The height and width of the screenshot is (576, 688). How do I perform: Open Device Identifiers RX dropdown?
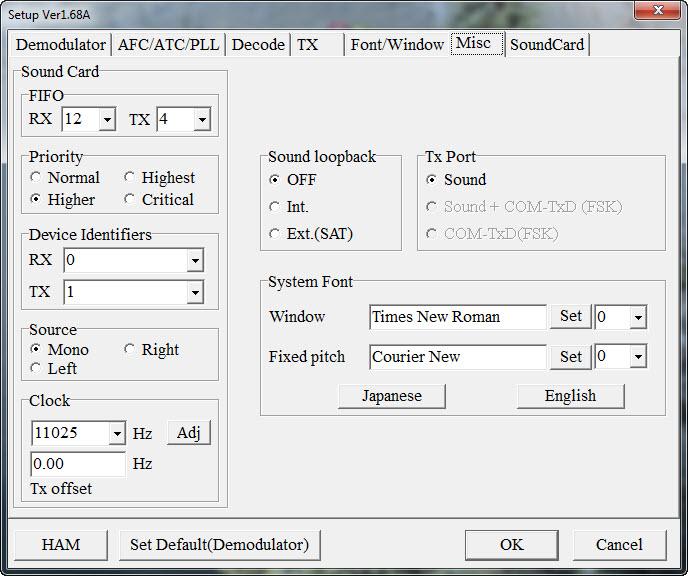tap(194, 261)
